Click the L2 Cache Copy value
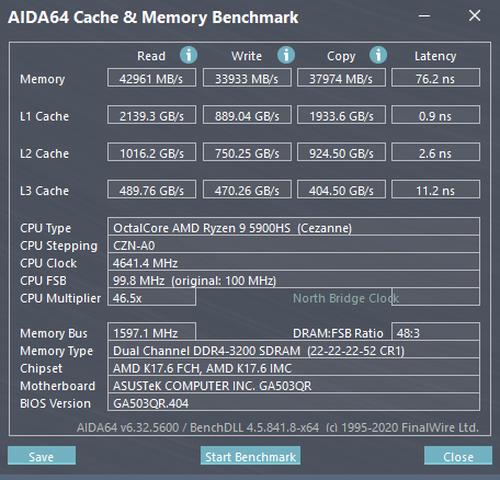The height and width of the screenshot is (480, 500). (341, 152)
